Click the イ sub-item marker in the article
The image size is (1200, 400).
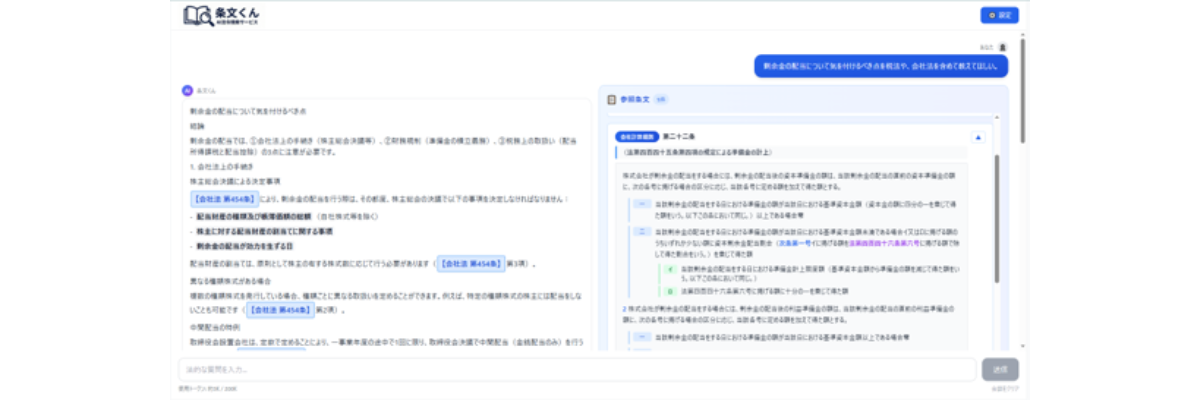(671, 269)
